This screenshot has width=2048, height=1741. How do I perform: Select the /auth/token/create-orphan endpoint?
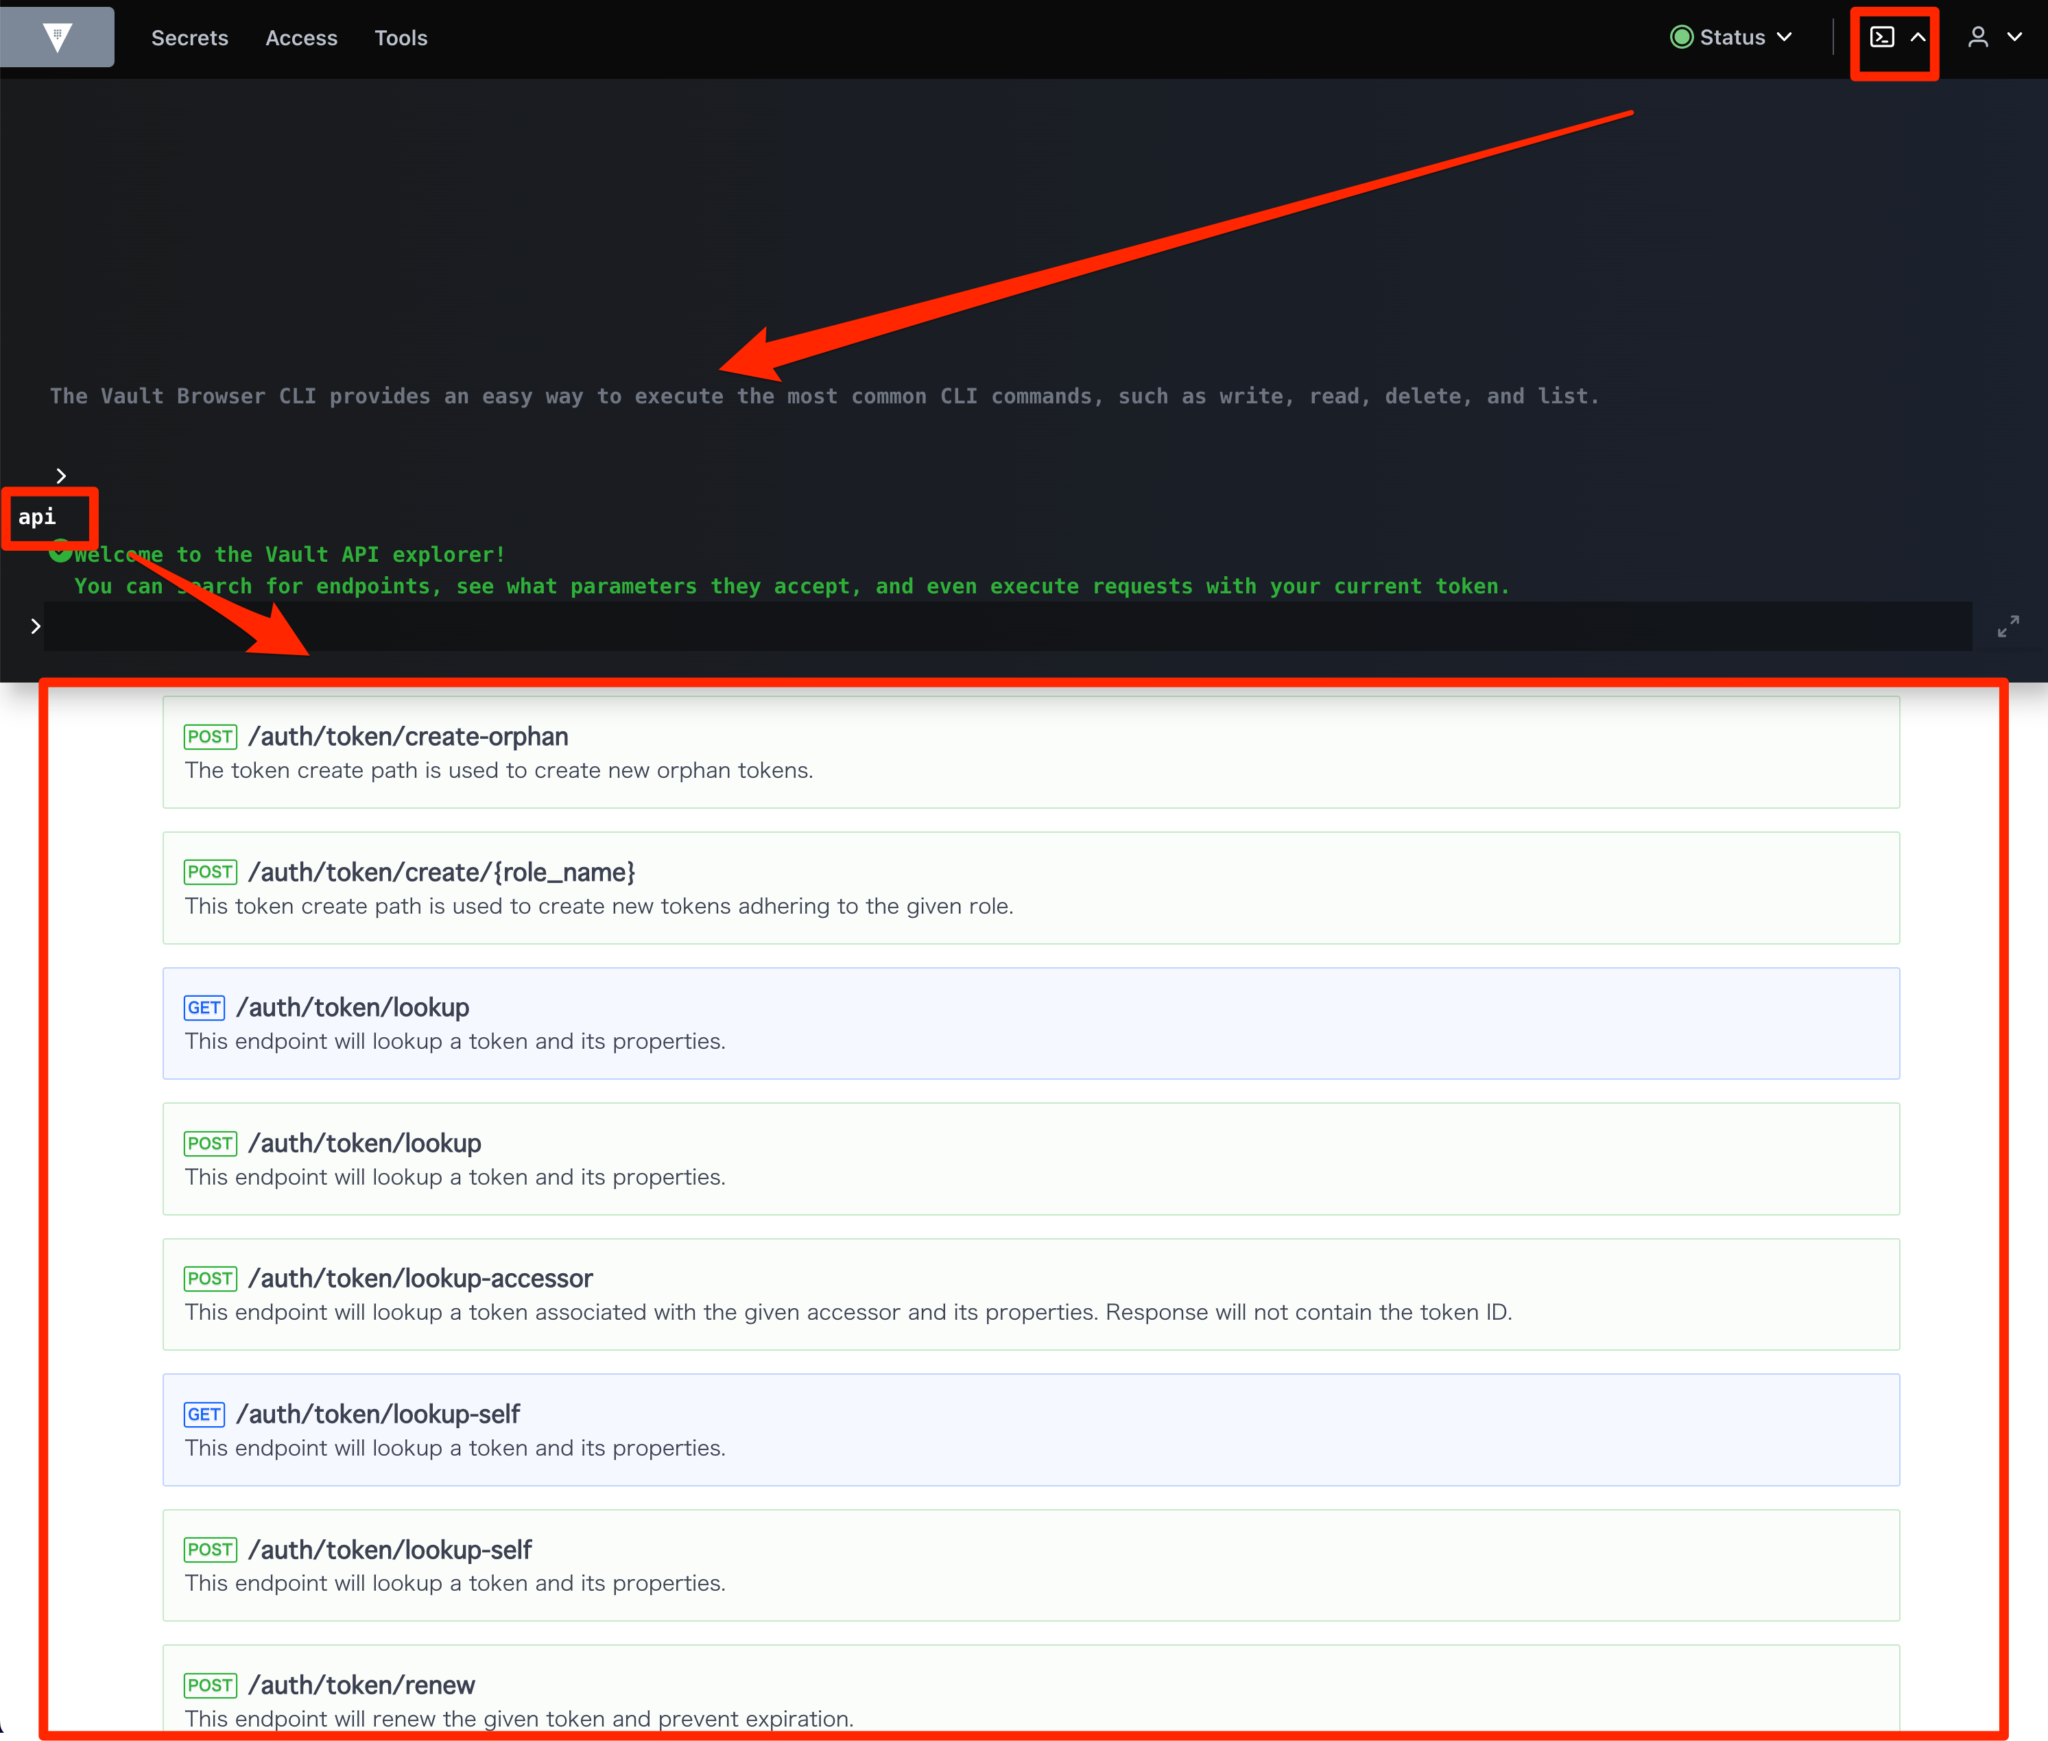[408, 736]
